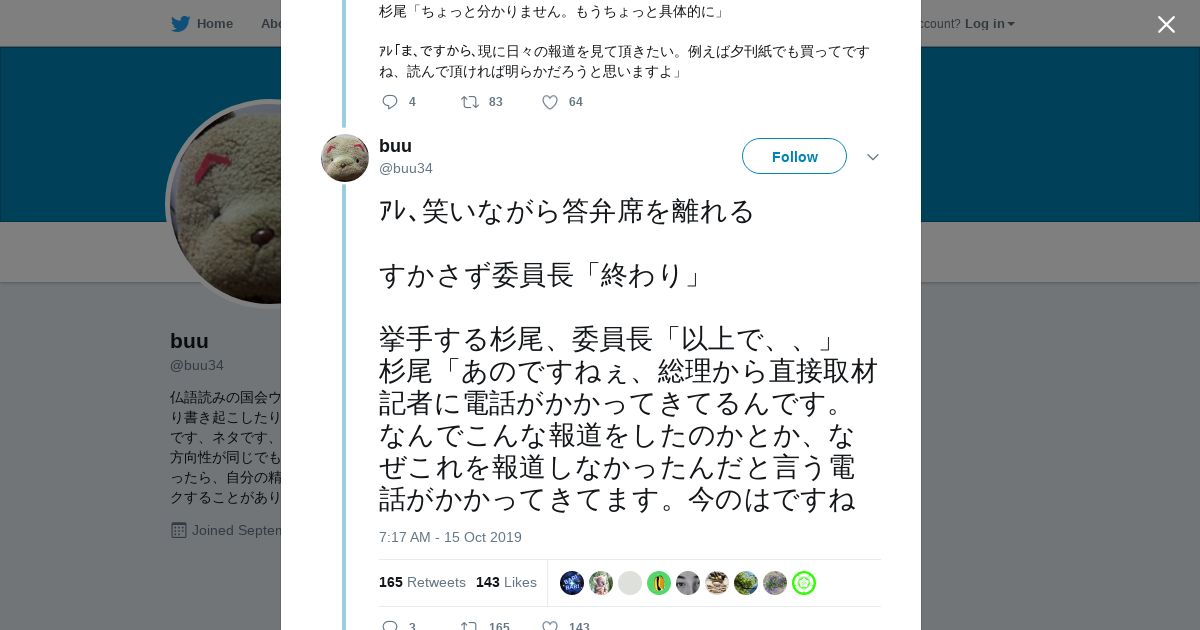
Task: Click the first dark blue liker avatar
Action: (572, 583)
